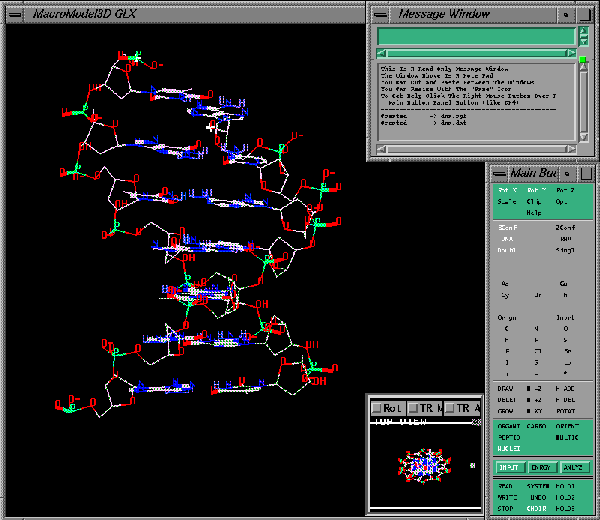Toggle the XY square option
Viewport: 600px width, 520px height.
coord(534,411)
